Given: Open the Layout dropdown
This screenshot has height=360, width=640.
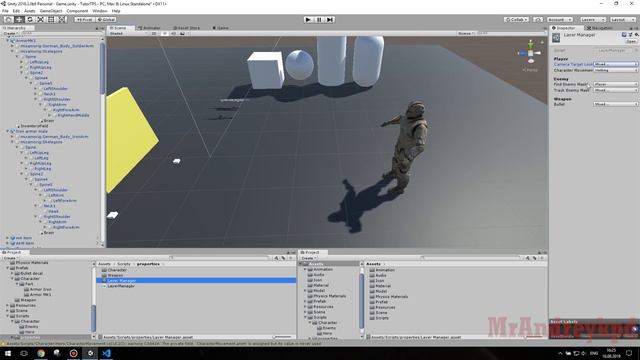Looking at the screenshot, I should [623, 20].
